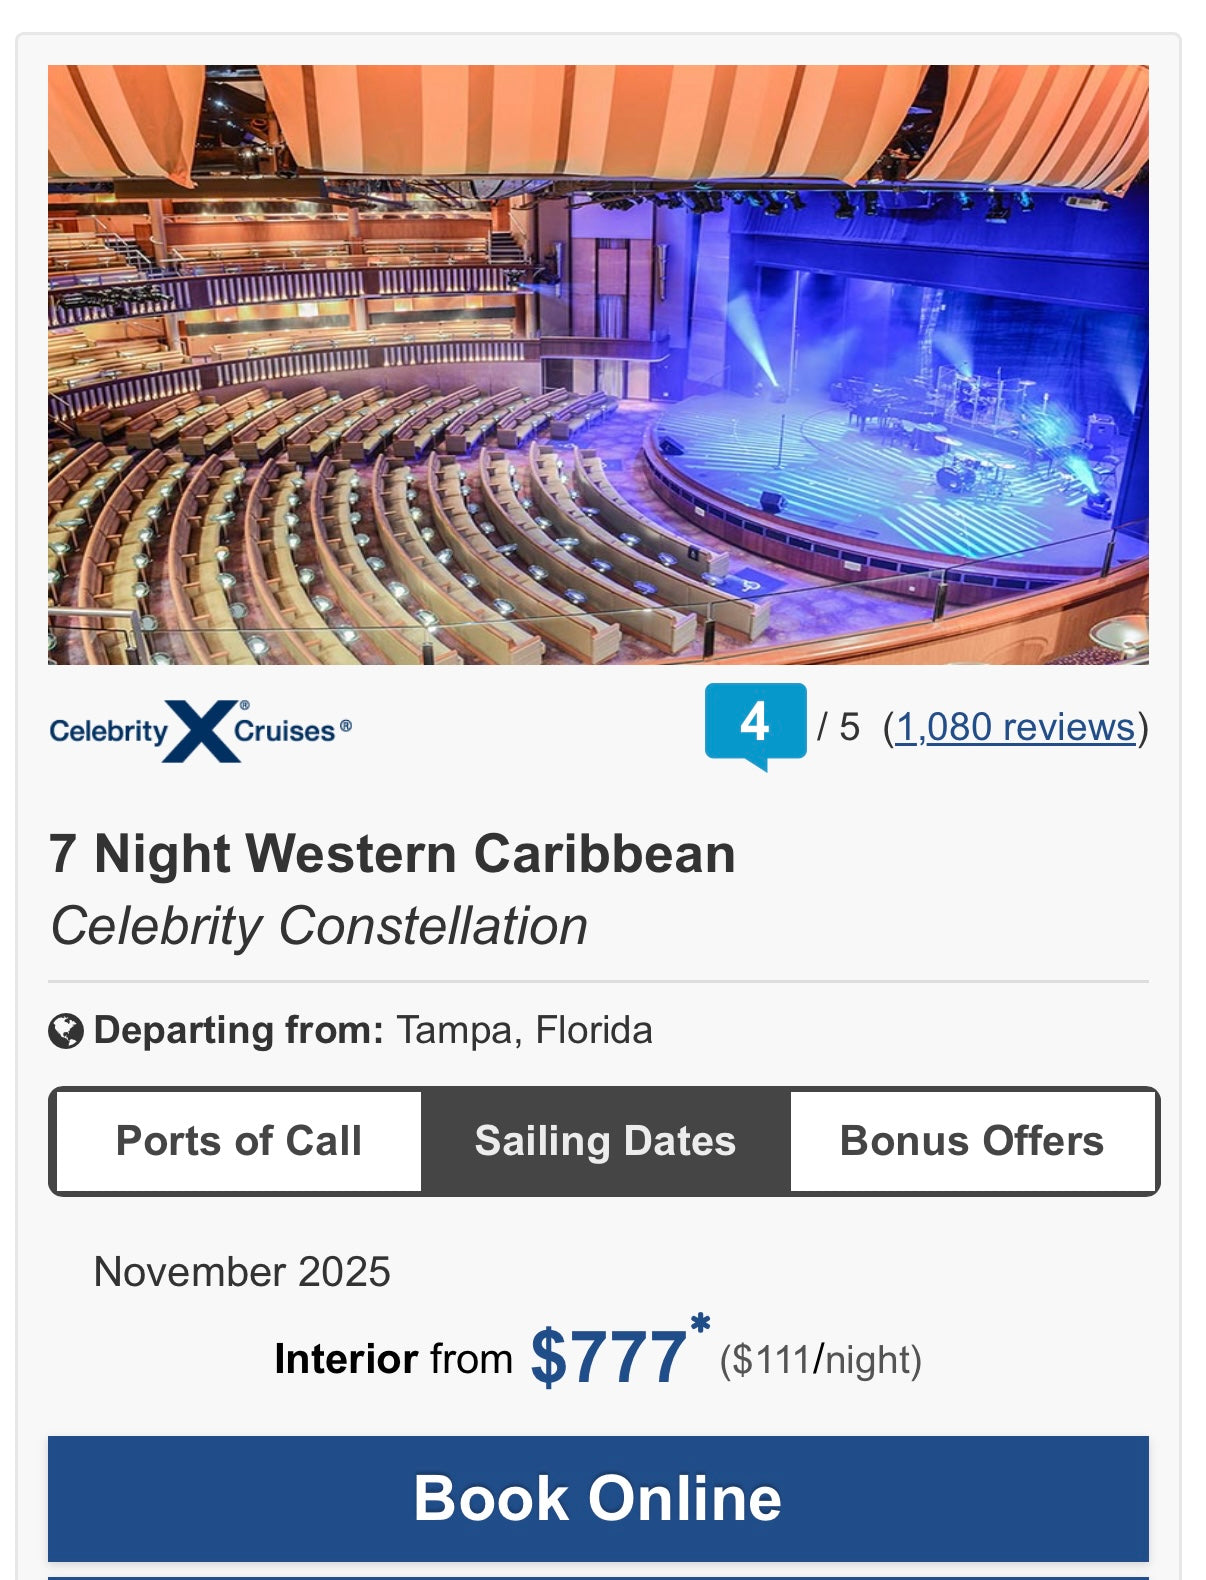Image resolution: width=1206 pixels, height=1580 pixels.
Task: Click the November 2025 sailing date
Action: (242, 1272)
